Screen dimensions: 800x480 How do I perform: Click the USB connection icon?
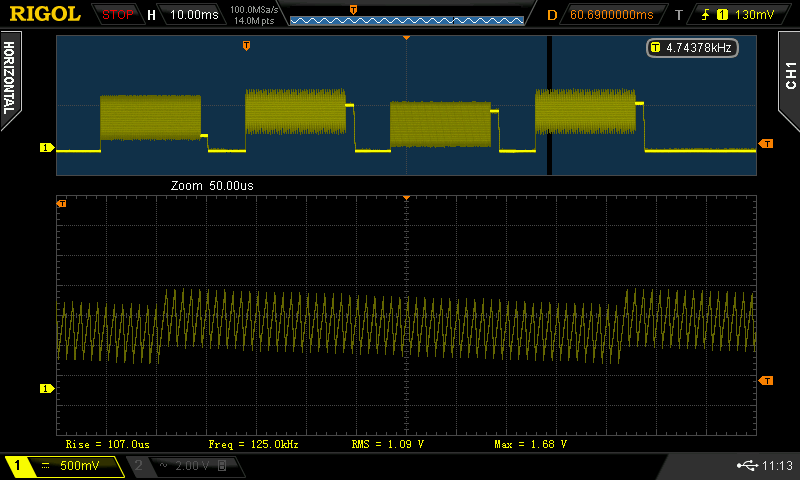[747, 465]
